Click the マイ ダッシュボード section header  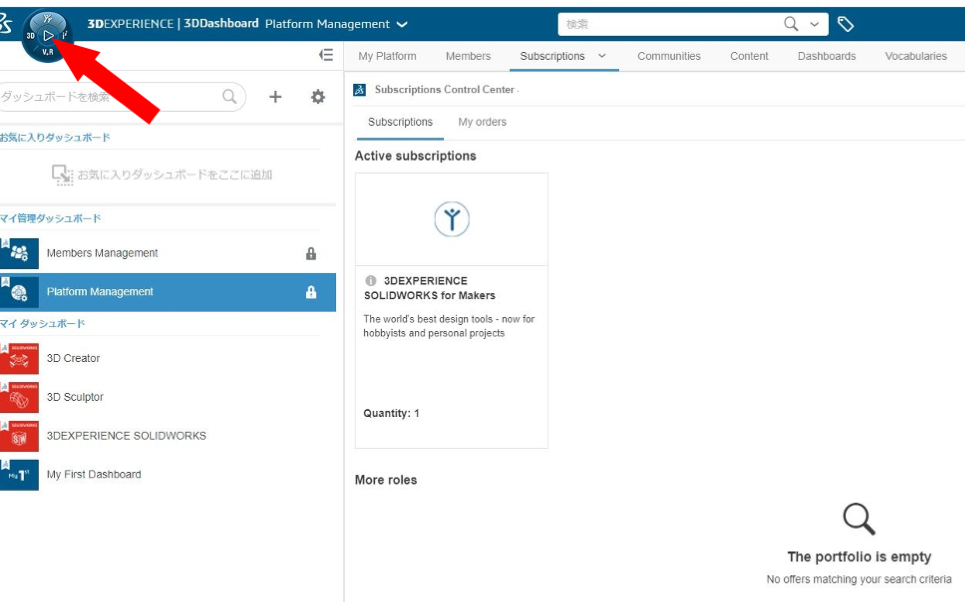[x=42, y=323]
